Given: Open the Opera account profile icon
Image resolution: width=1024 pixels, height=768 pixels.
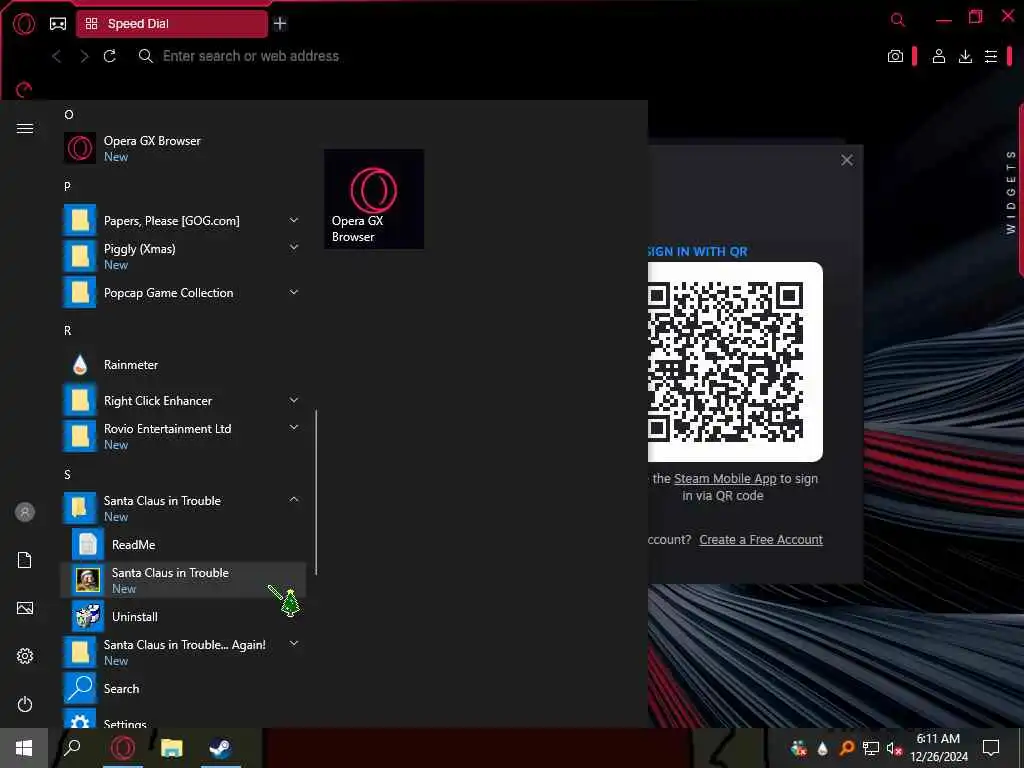Looking at the screenshot, I should pos(938,56).
